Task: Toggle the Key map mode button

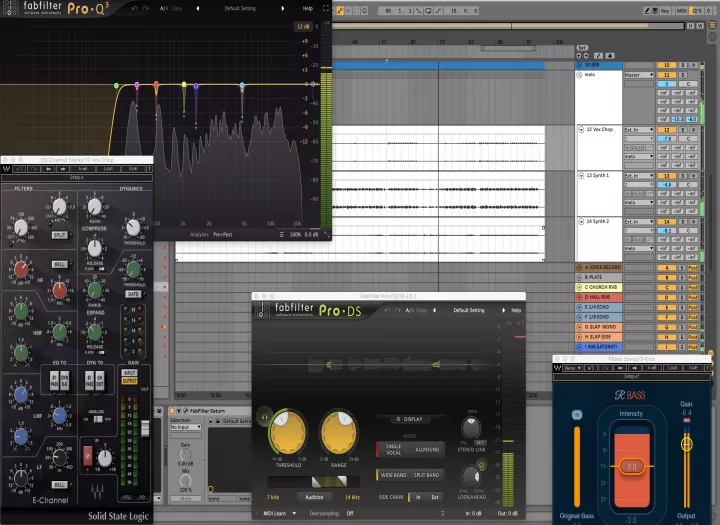Action: point(664,11)
